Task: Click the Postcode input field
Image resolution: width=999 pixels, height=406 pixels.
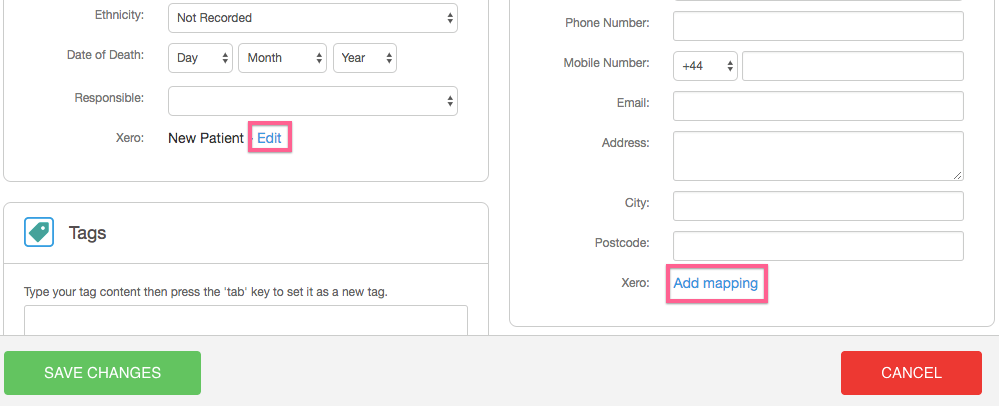Action: [818, 245]
